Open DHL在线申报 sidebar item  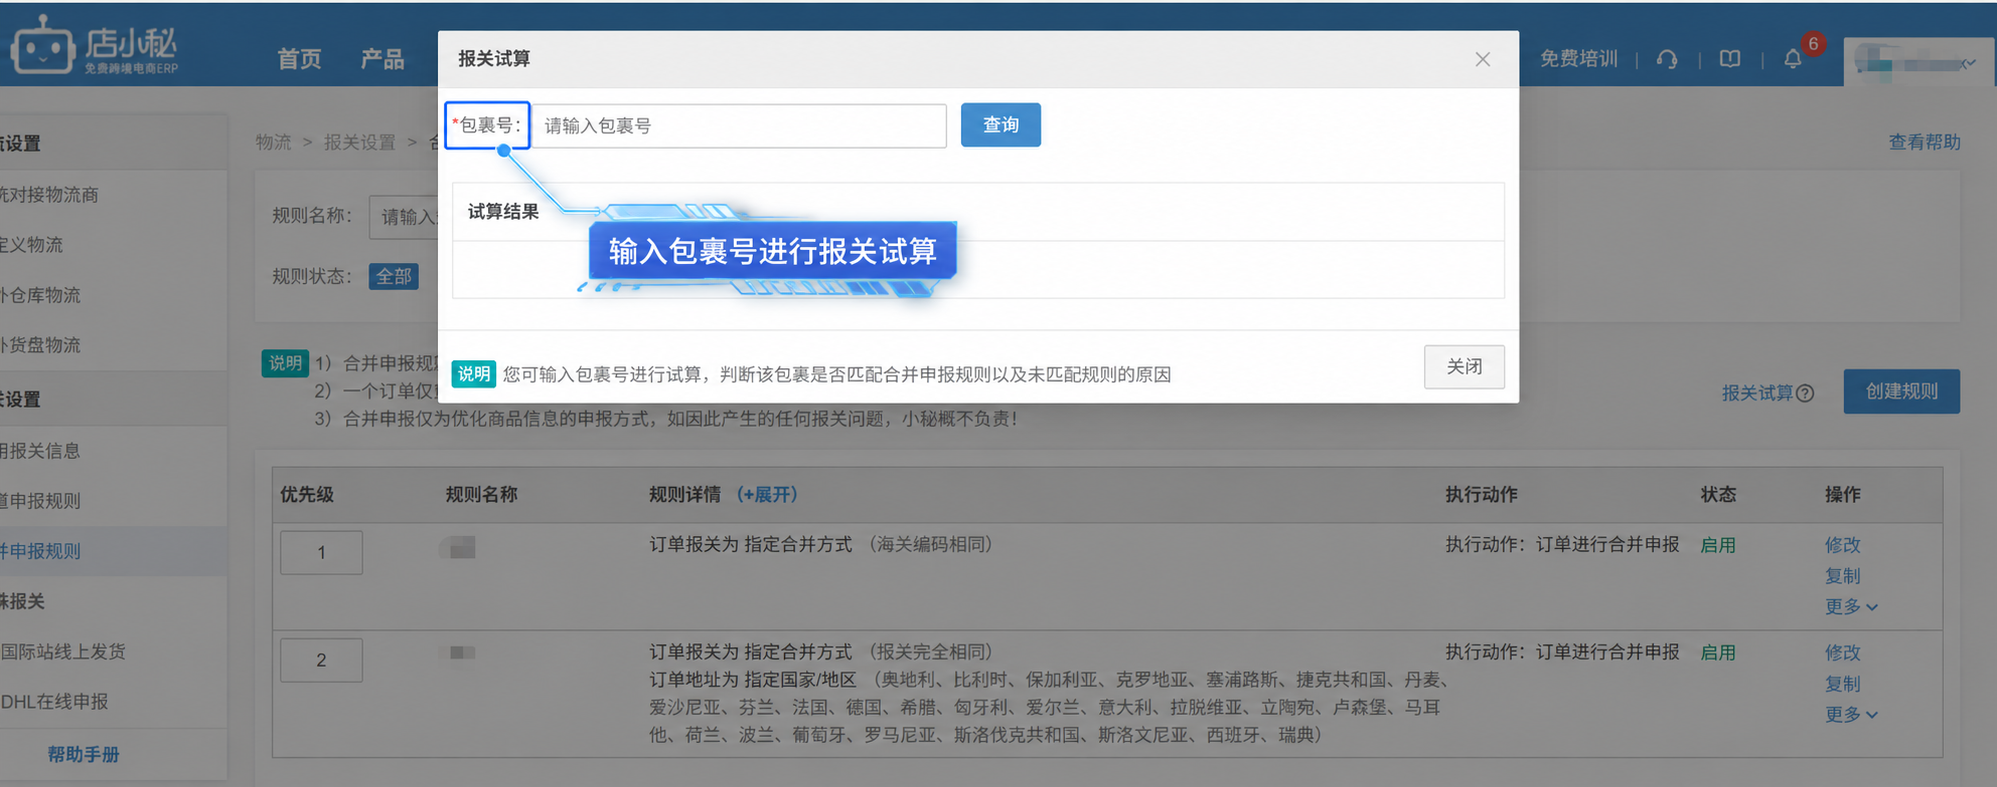54,701
